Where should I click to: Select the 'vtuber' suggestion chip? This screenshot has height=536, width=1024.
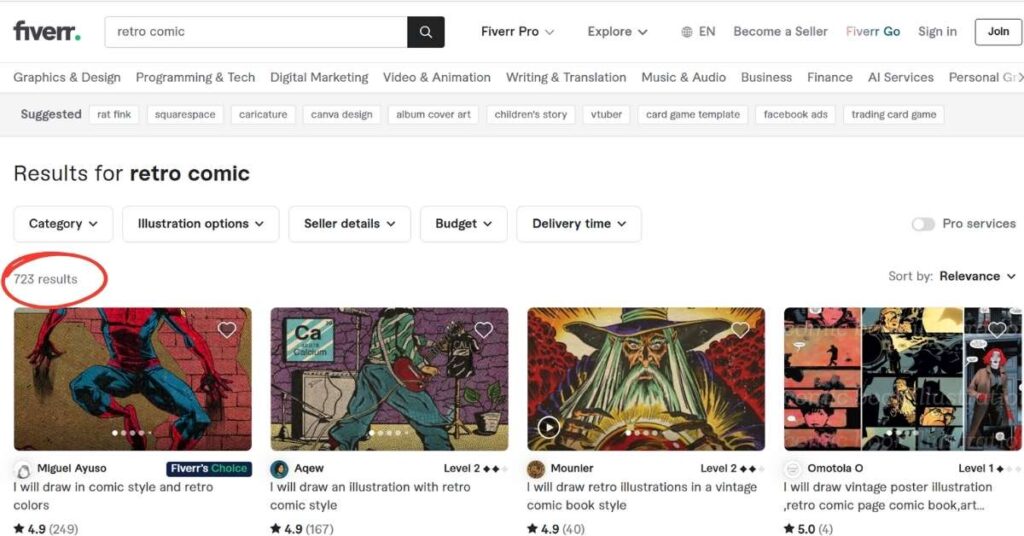(606, 114)
